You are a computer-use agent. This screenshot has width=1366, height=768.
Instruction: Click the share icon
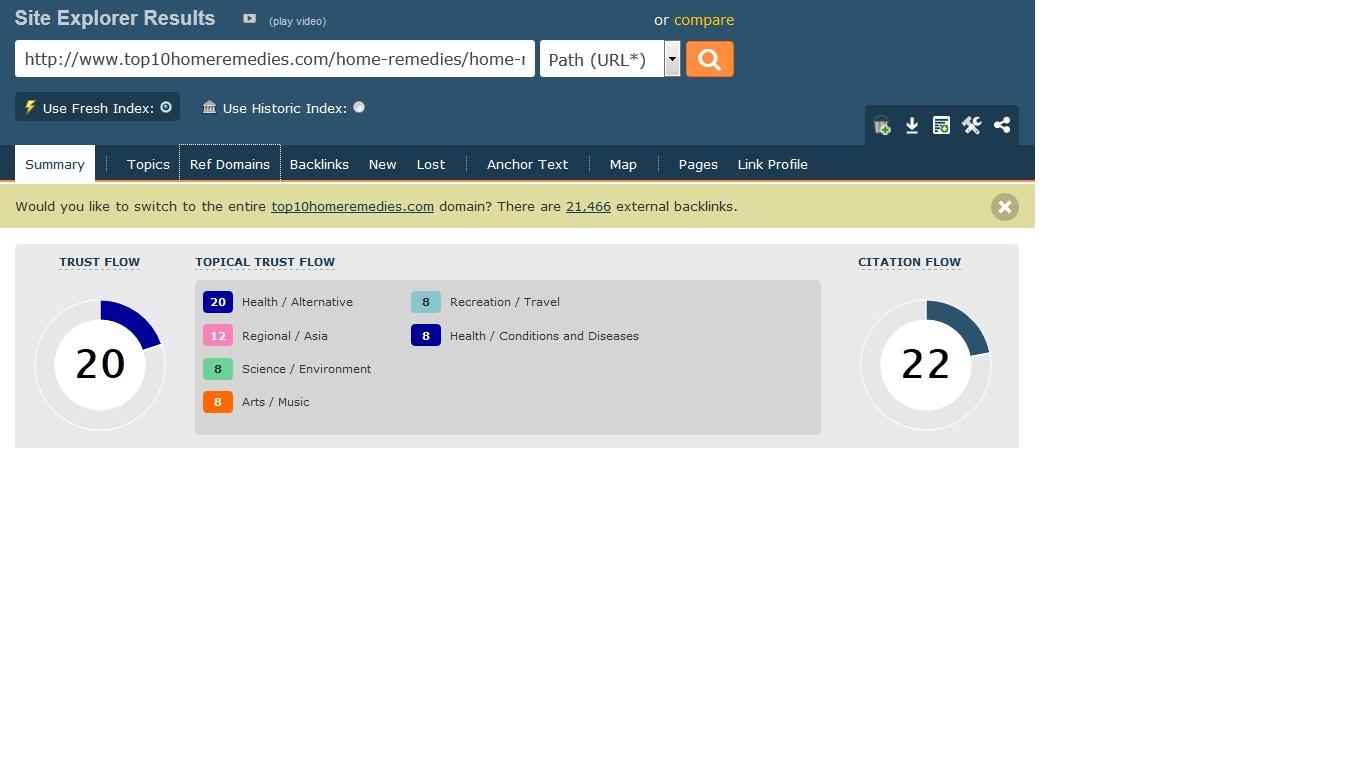1002,126
